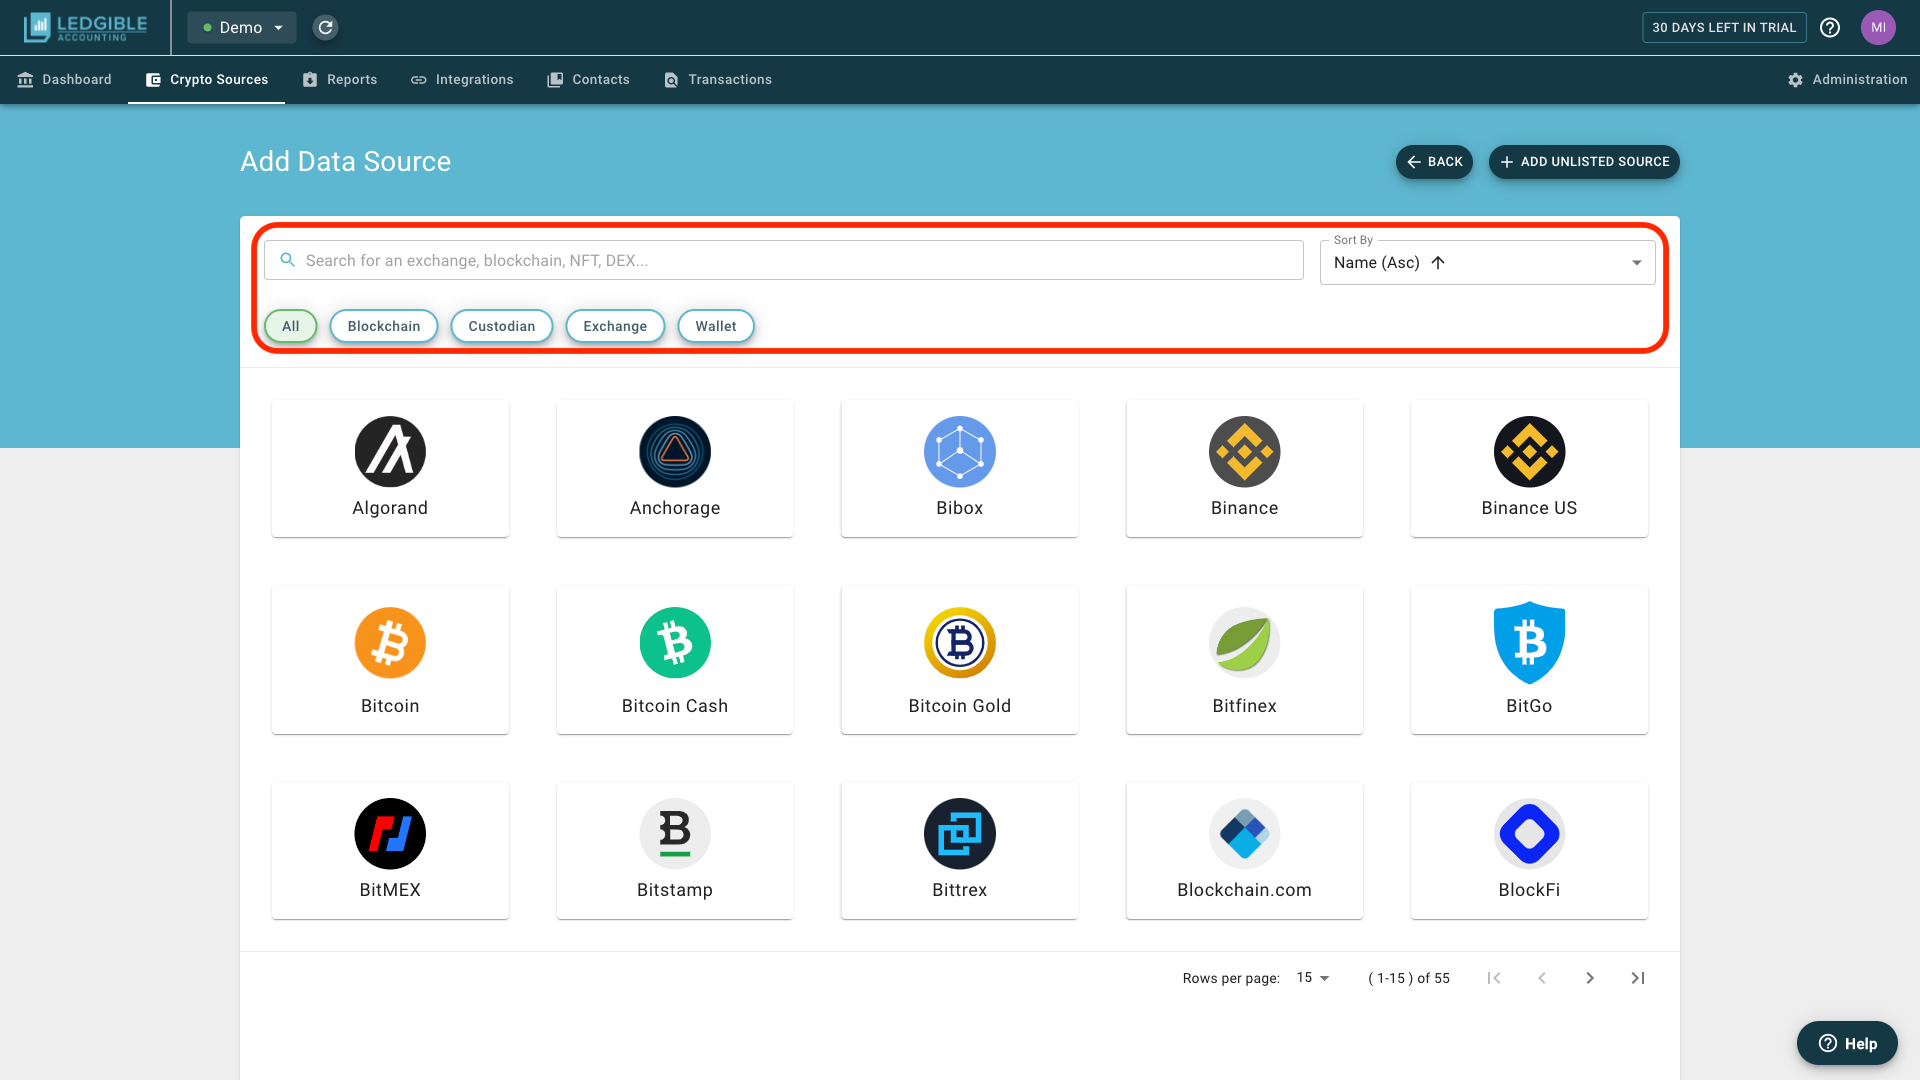Select the All filter chip
This screenshot has width=1920, height=1080.
(291, 326)
